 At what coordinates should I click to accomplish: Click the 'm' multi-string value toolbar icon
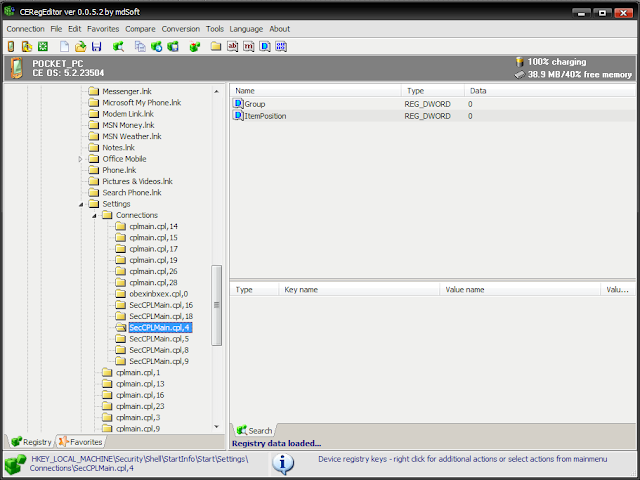(x=249, y=47)
